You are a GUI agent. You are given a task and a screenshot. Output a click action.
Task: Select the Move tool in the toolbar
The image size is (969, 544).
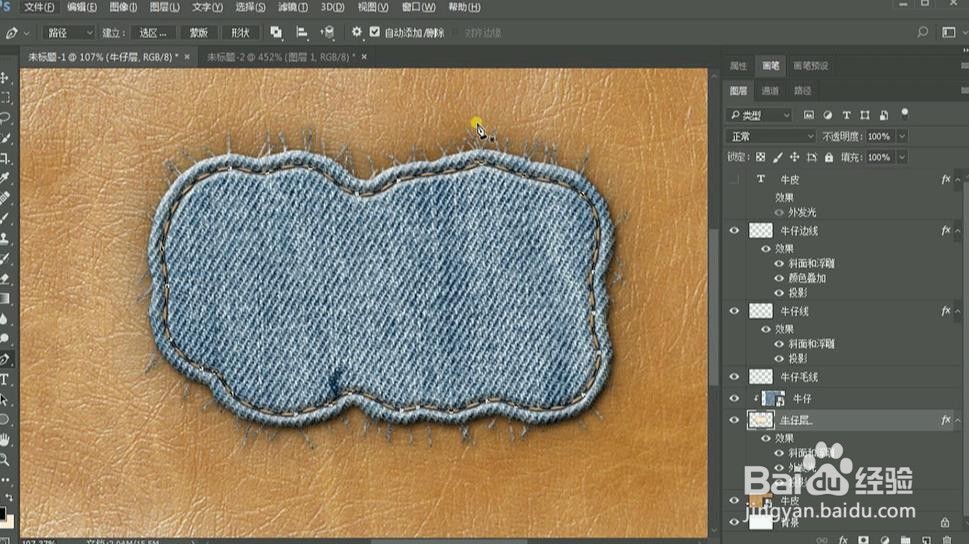click(5, 78)
